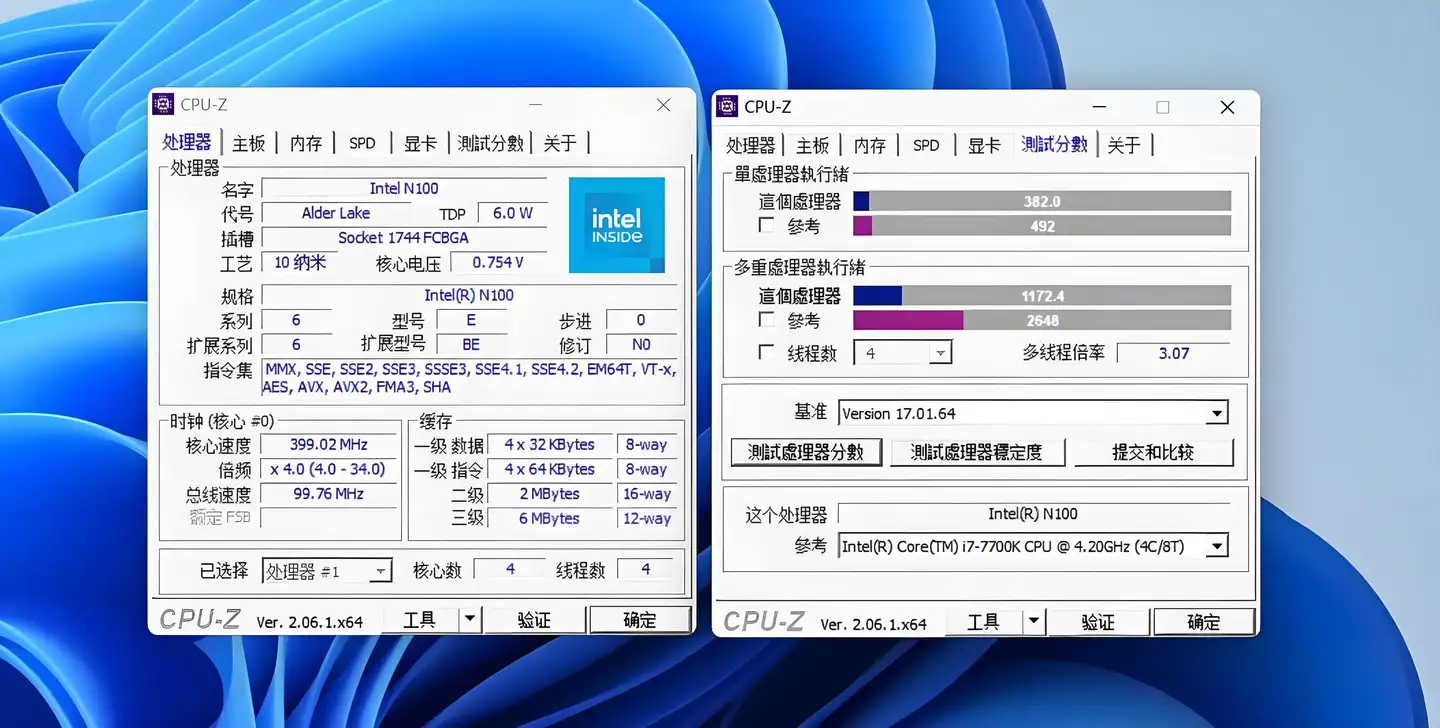Click 測試處理器分數 button
Viewport: 1440px width, 728px height.
806,452
